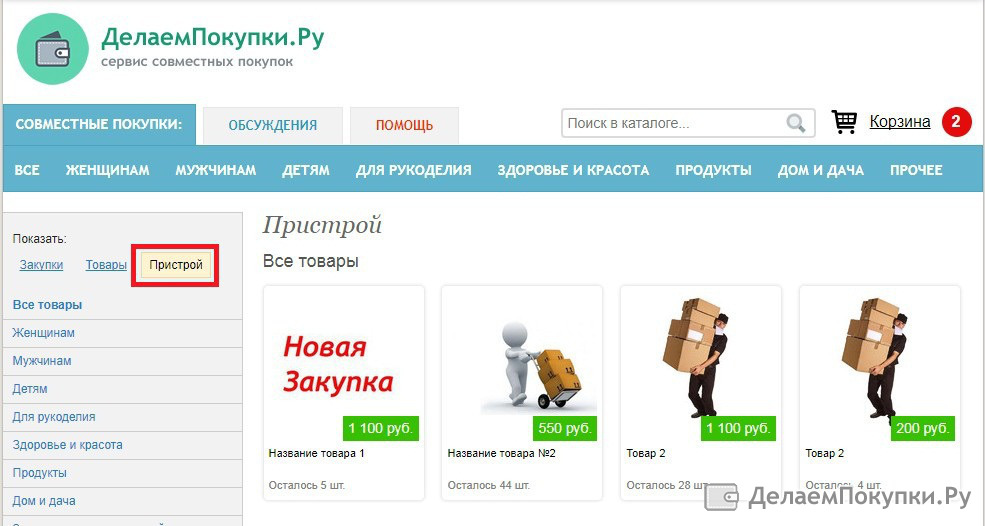Select Мужчинам in the left sidebar

tap(42, 361)
